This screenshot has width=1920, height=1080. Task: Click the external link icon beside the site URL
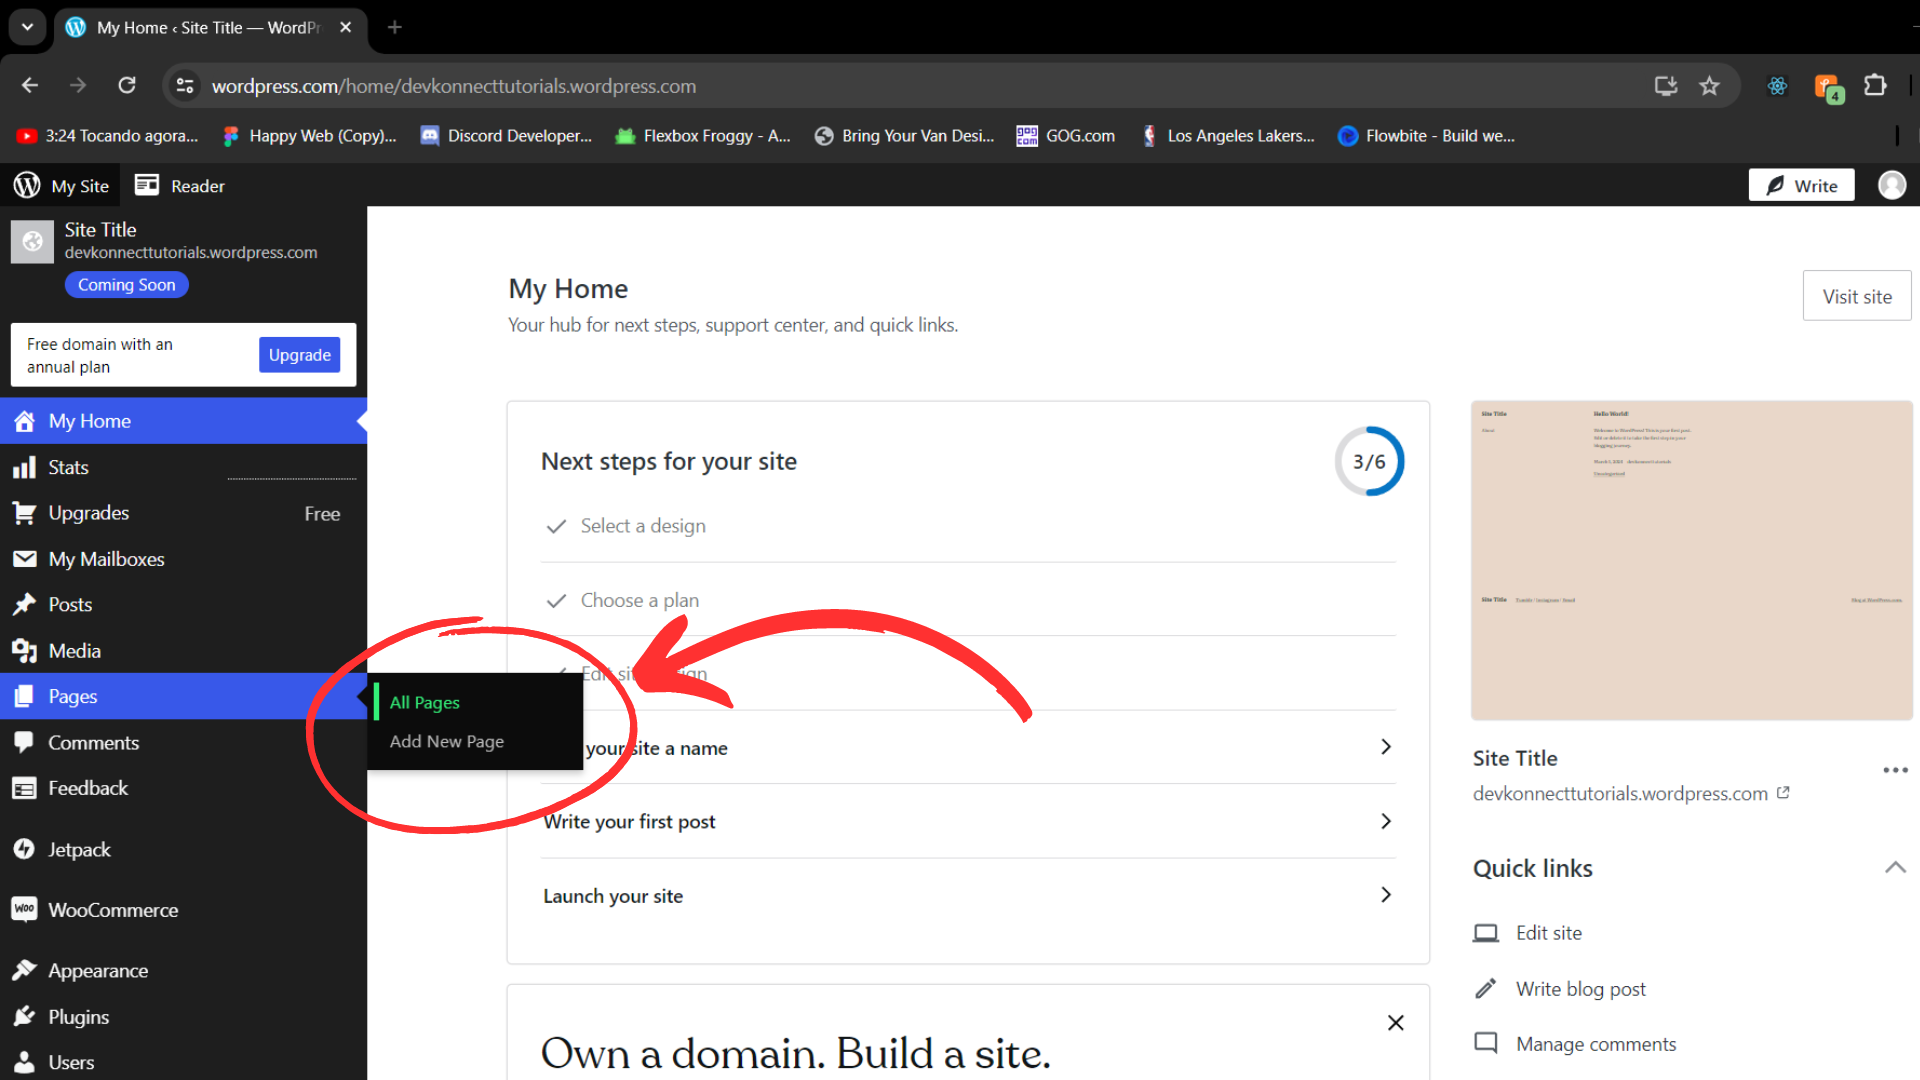click(x=1783, y=793)
